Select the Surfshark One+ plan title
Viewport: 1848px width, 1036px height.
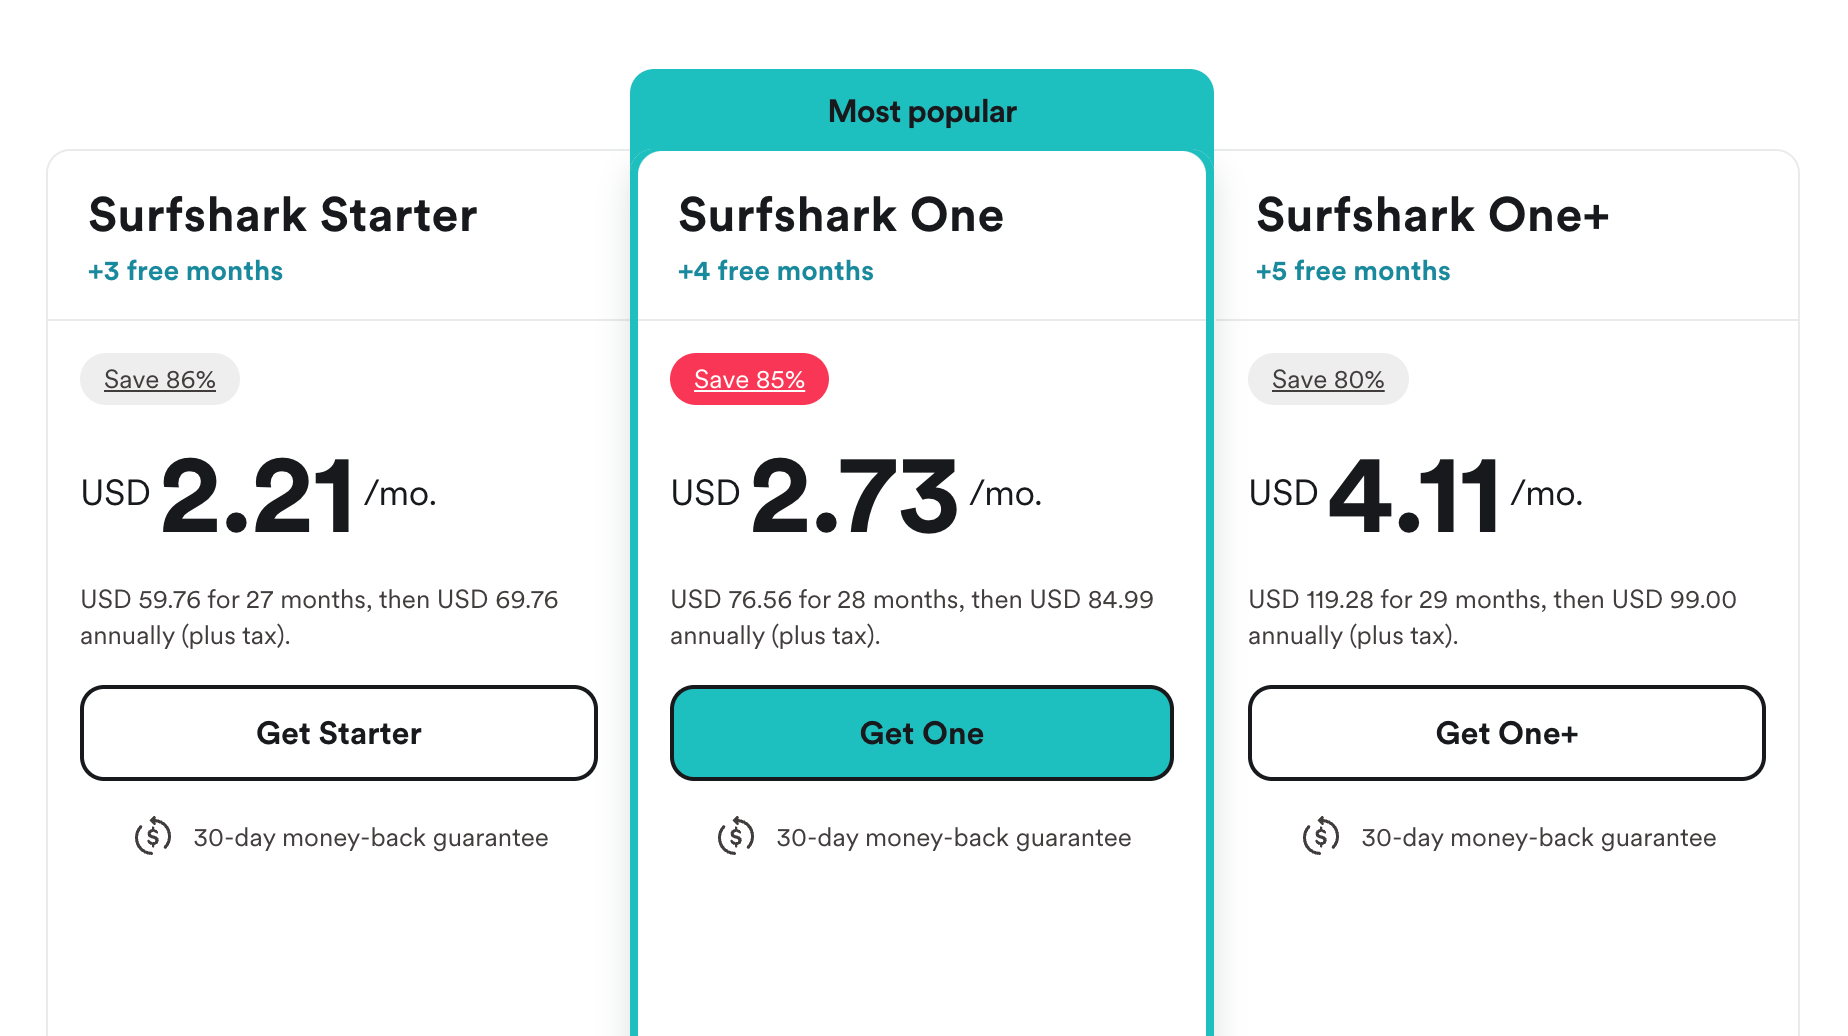(x=1433, y=215)
